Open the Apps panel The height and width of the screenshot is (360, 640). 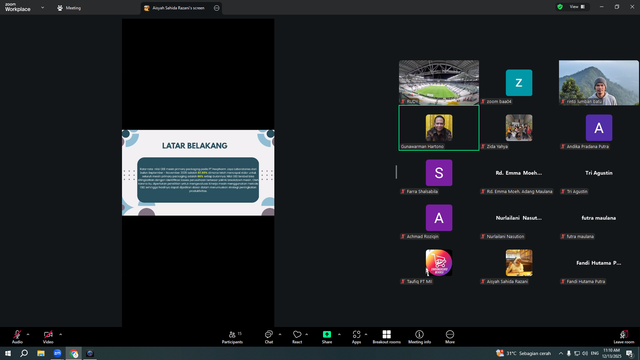[x=356, y=337]
